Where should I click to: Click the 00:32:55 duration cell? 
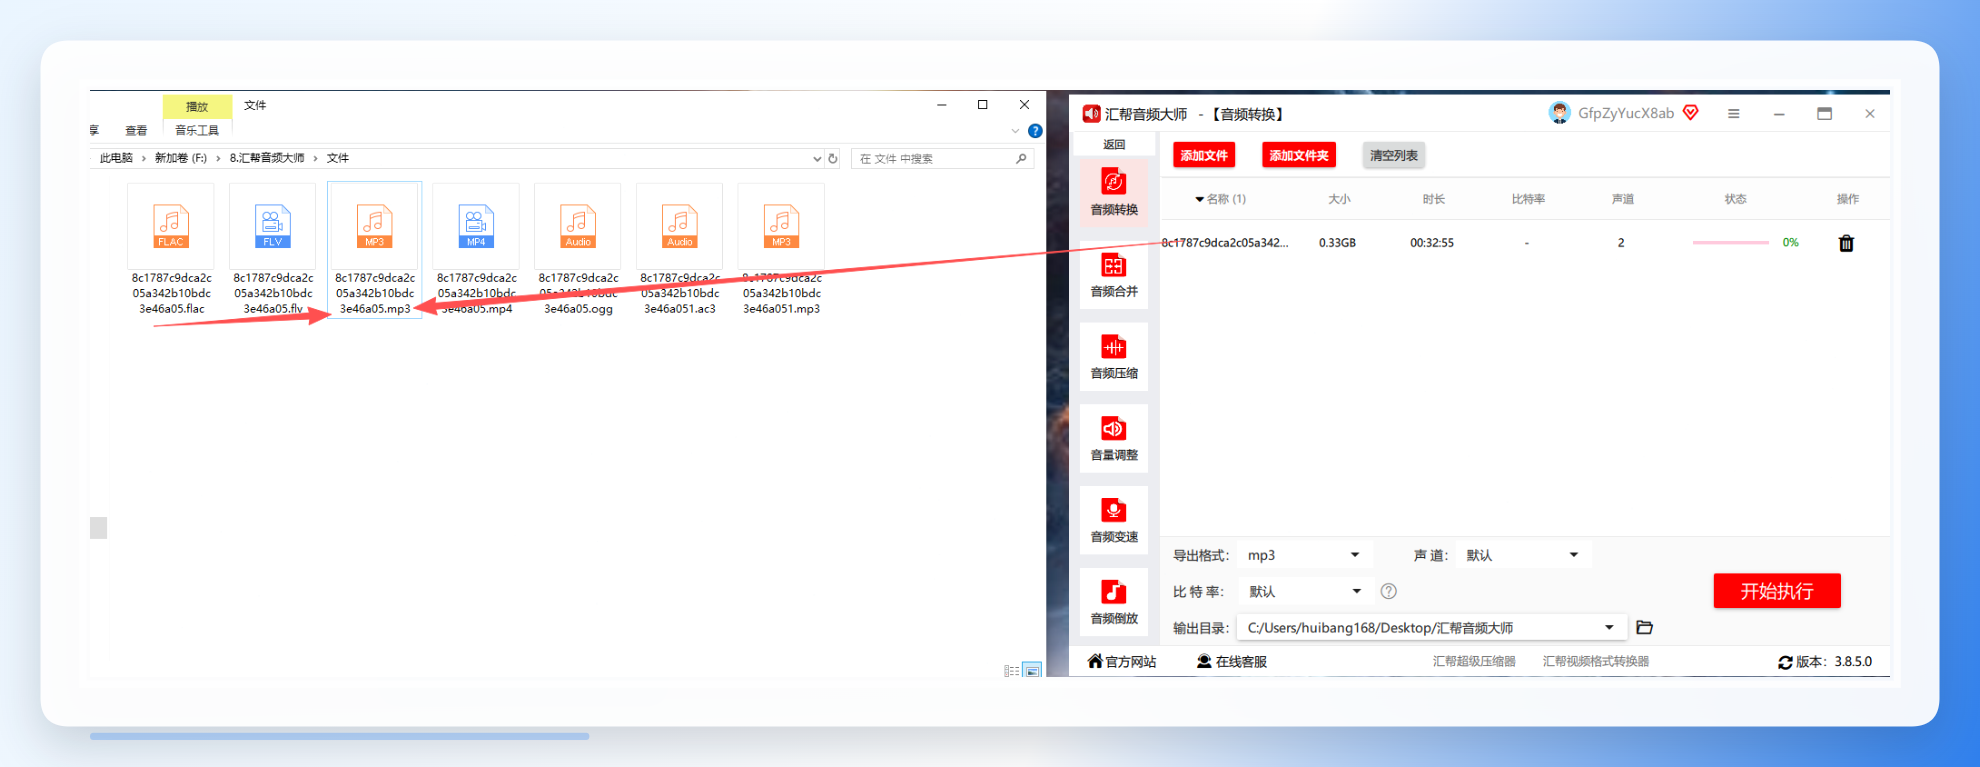pyautogui.click(x=1432, y=243)
